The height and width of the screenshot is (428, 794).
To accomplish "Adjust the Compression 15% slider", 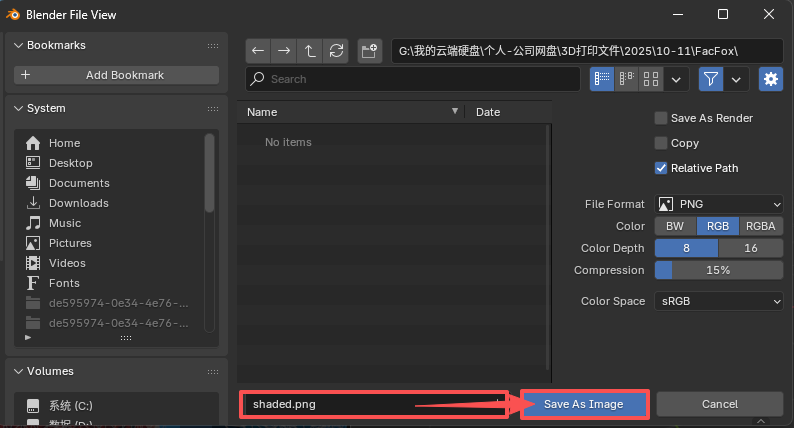I will point(718,270).
